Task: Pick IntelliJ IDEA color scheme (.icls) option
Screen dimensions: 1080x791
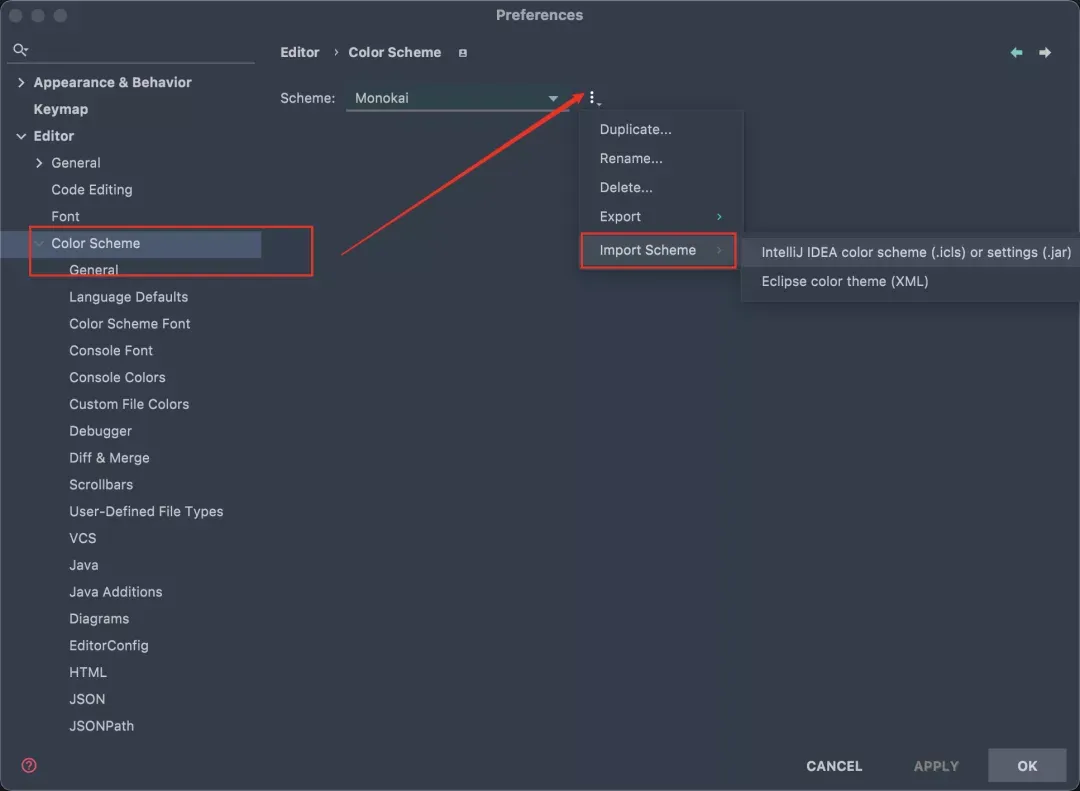Action: pyautogui.click(x=915, y=252)
